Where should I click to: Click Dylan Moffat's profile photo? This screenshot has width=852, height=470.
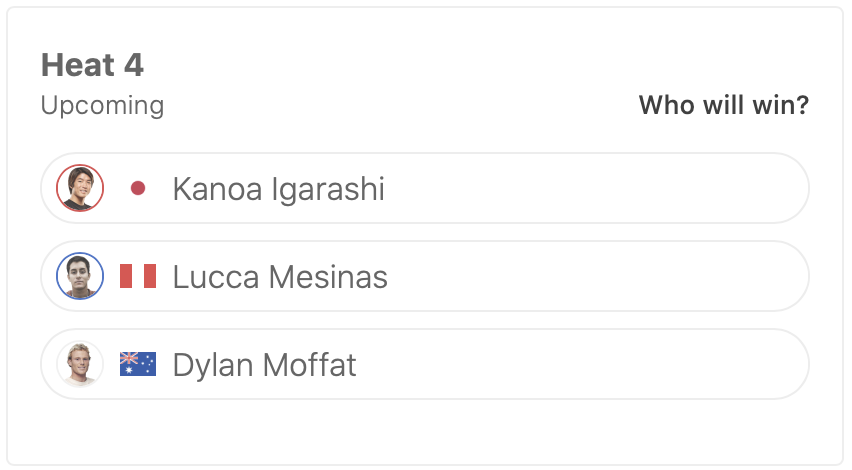click(80, 364)
